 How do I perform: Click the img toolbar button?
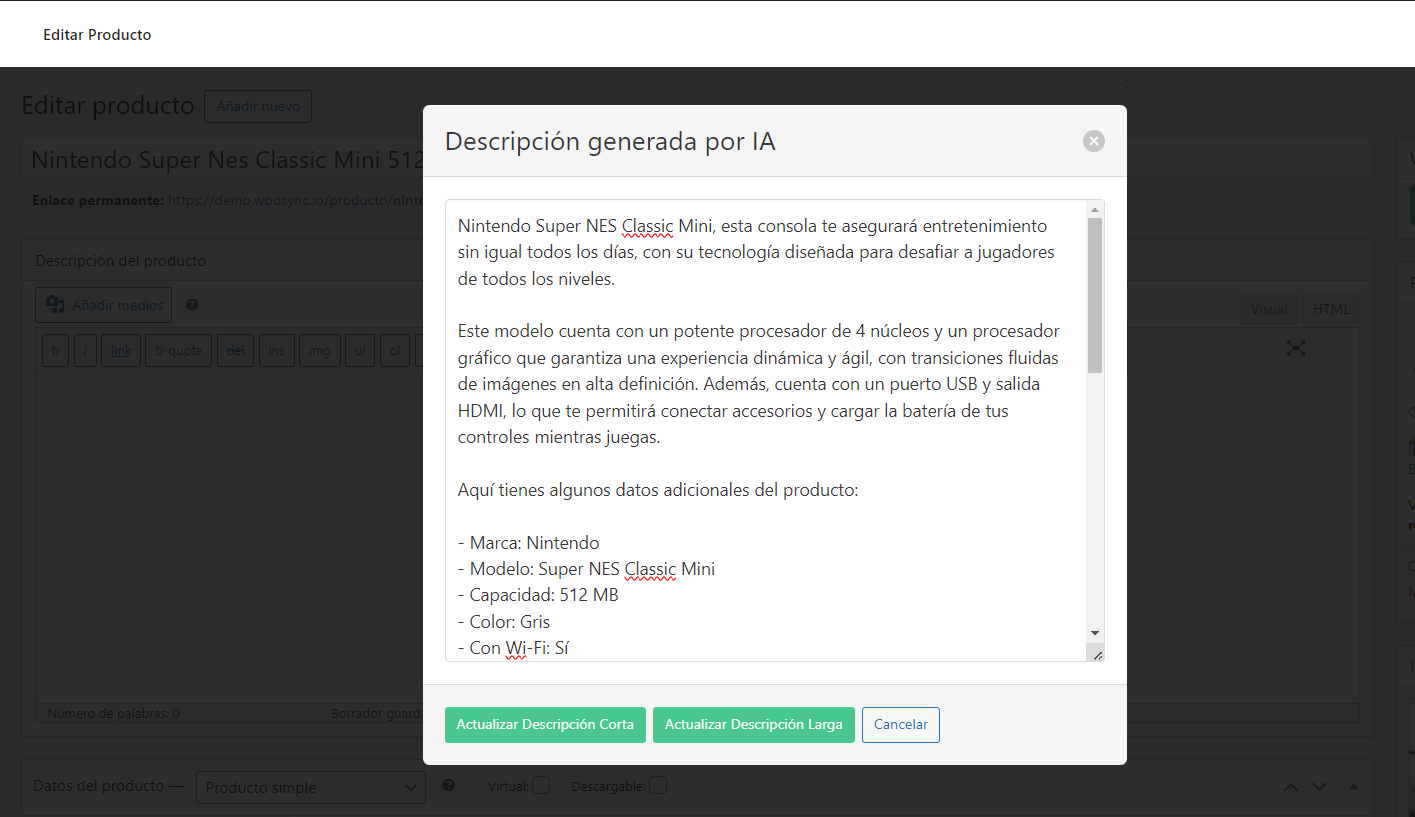pos(319,351)
